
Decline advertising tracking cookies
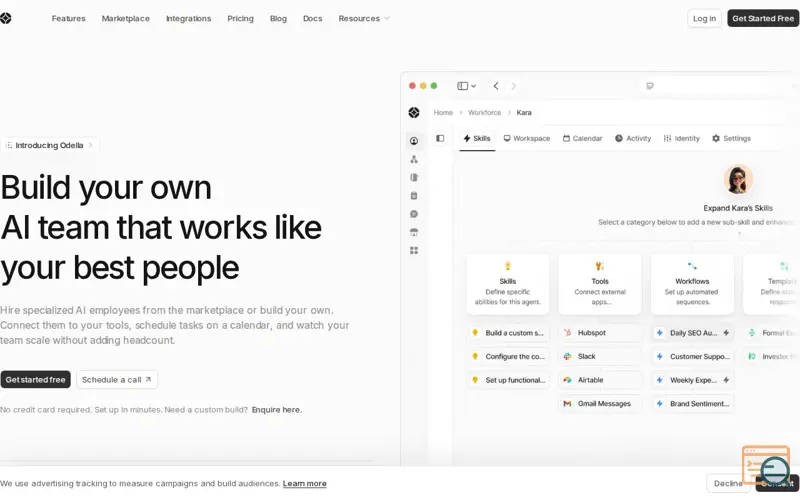(x=728, y=483)
